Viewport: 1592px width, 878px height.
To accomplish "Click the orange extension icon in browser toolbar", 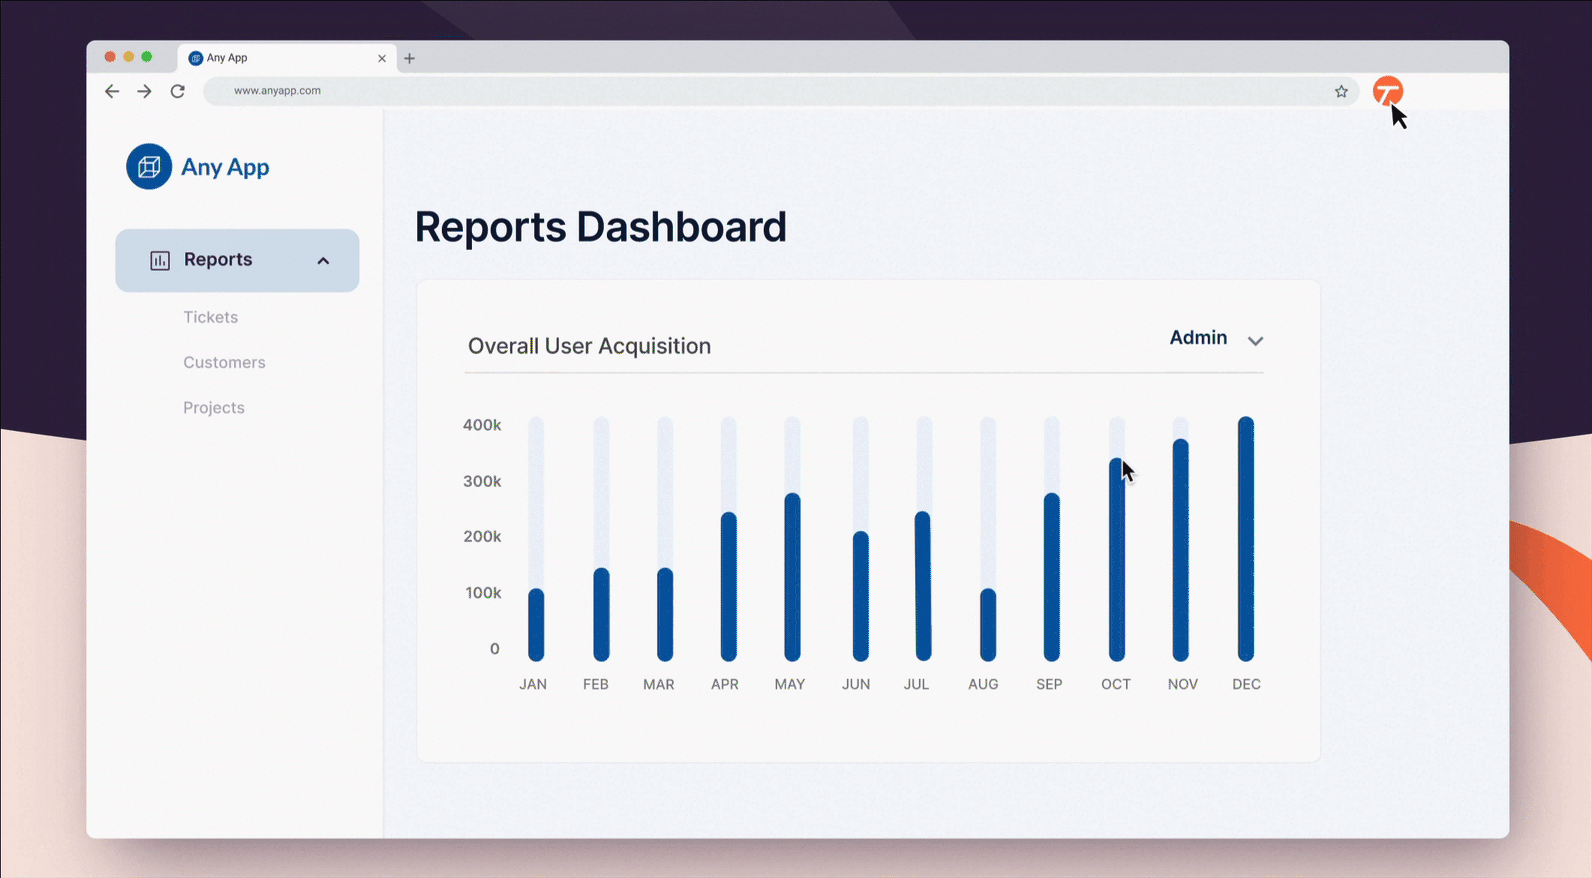I will (1387, 91).
